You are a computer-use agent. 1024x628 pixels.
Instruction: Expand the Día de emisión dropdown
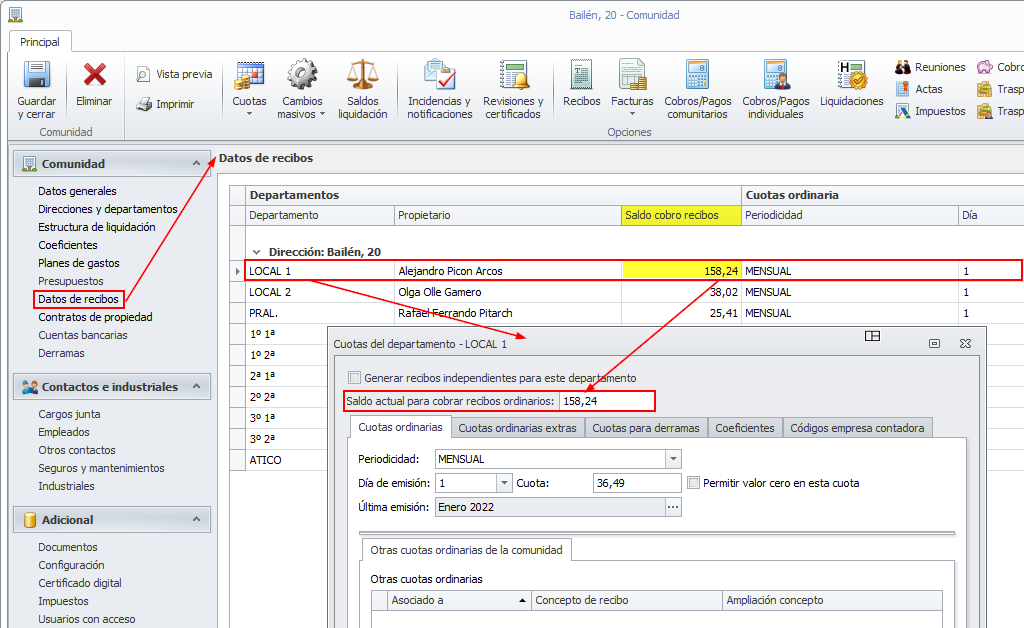pyautogui.click(x=503, y=483)
